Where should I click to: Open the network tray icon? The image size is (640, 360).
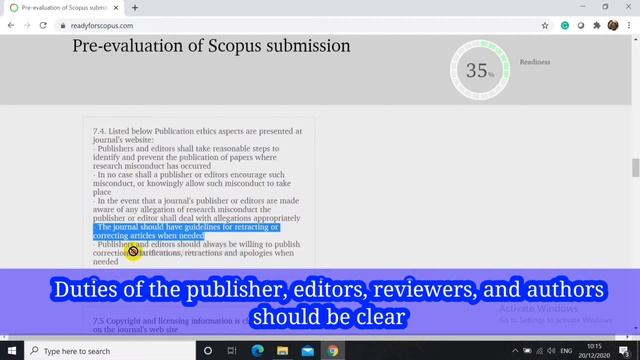(540, 351)
